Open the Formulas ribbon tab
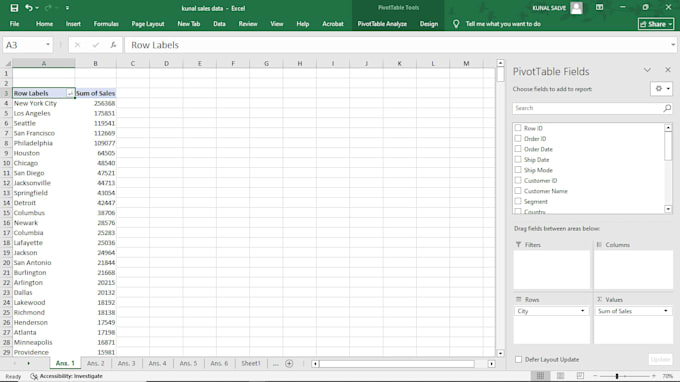 (x=106, y=24)
